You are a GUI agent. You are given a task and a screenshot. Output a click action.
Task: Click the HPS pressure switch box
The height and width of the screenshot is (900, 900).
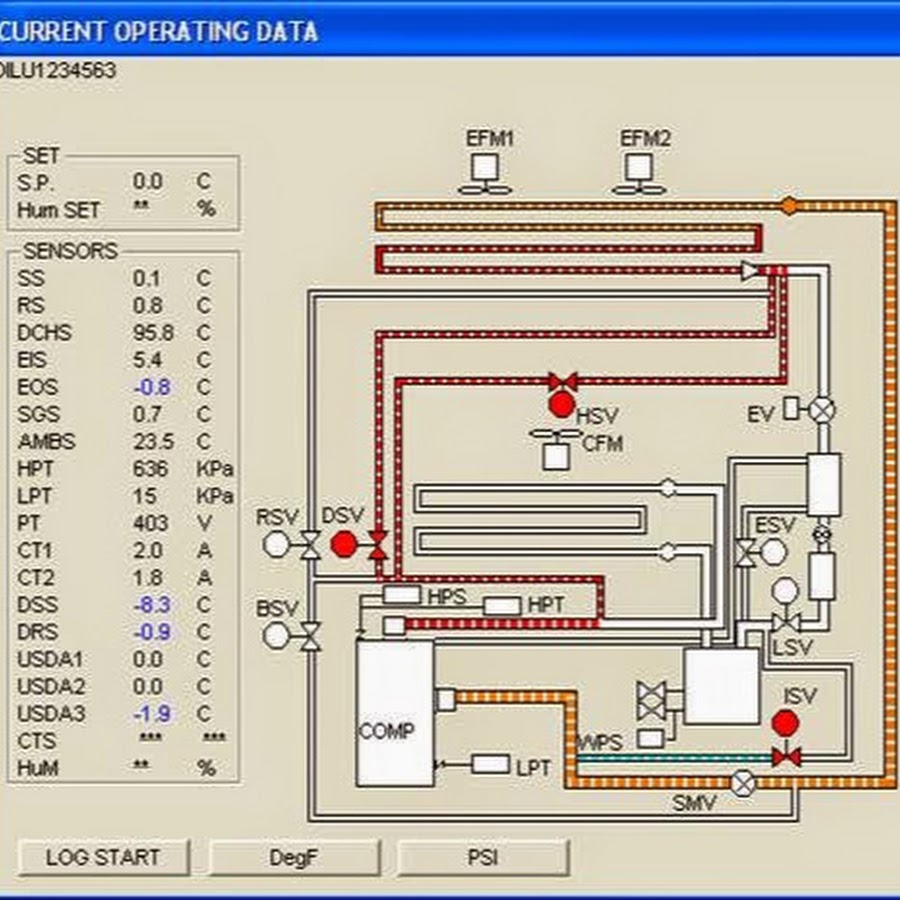tap(402, 595)
